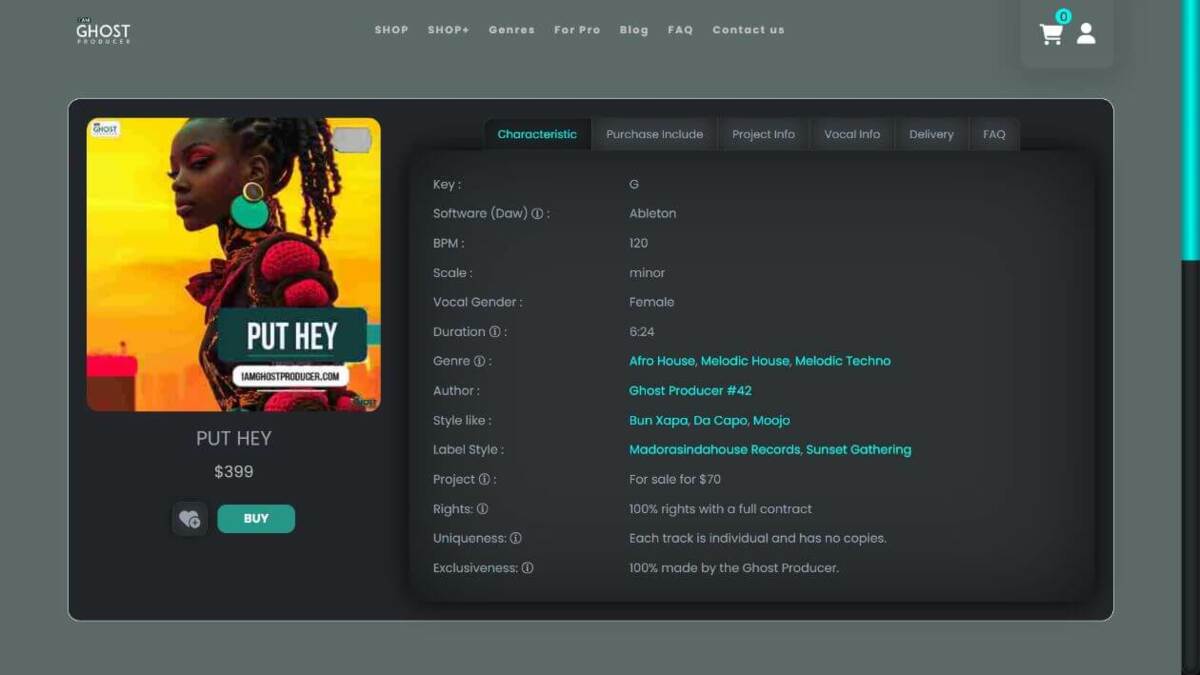Click info icon next to Duration
1200x675 pixels.
pos(494,332)
